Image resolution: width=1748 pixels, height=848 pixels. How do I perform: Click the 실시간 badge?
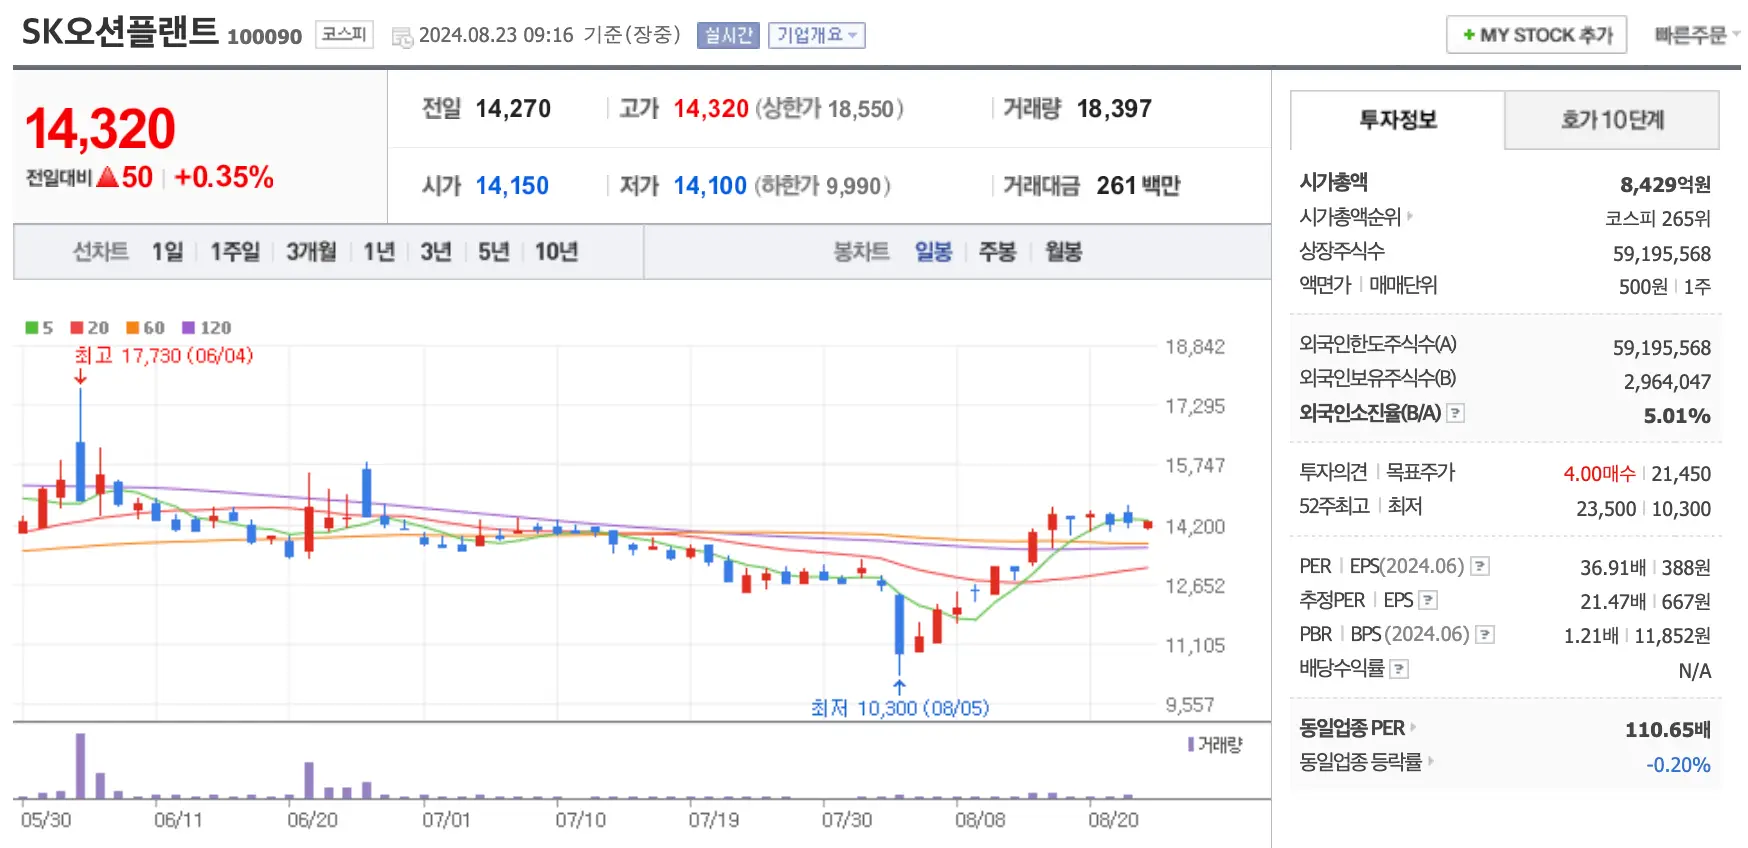click(728, 35)
